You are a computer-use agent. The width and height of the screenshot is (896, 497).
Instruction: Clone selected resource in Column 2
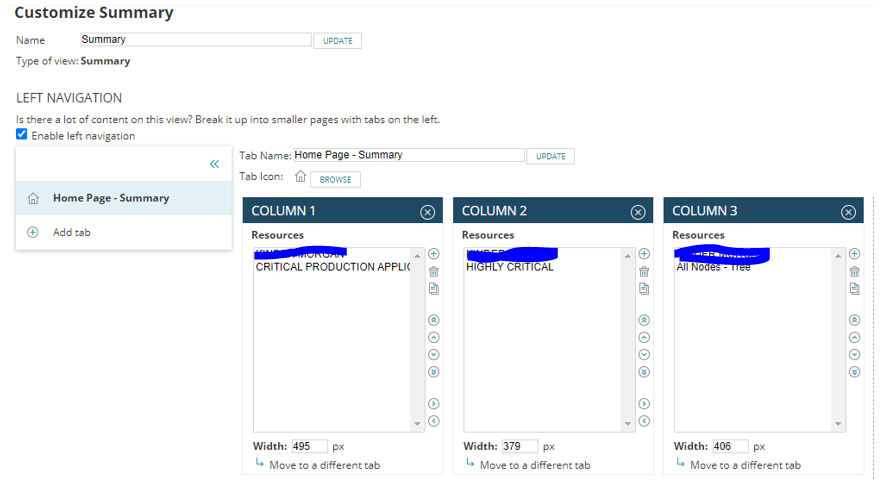644,288
